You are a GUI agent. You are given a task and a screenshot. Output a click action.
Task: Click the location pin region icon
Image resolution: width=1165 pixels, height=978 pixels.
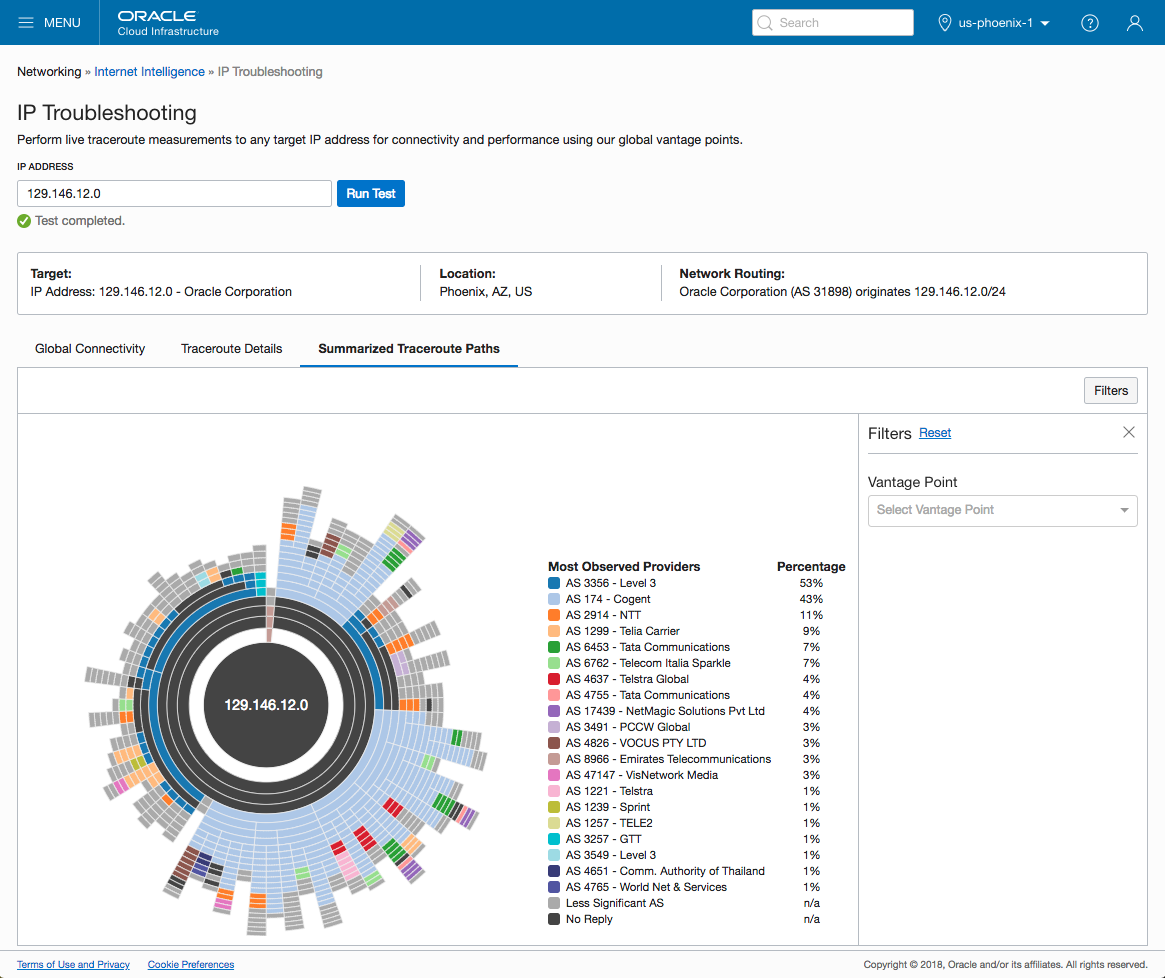click(944, 23)
